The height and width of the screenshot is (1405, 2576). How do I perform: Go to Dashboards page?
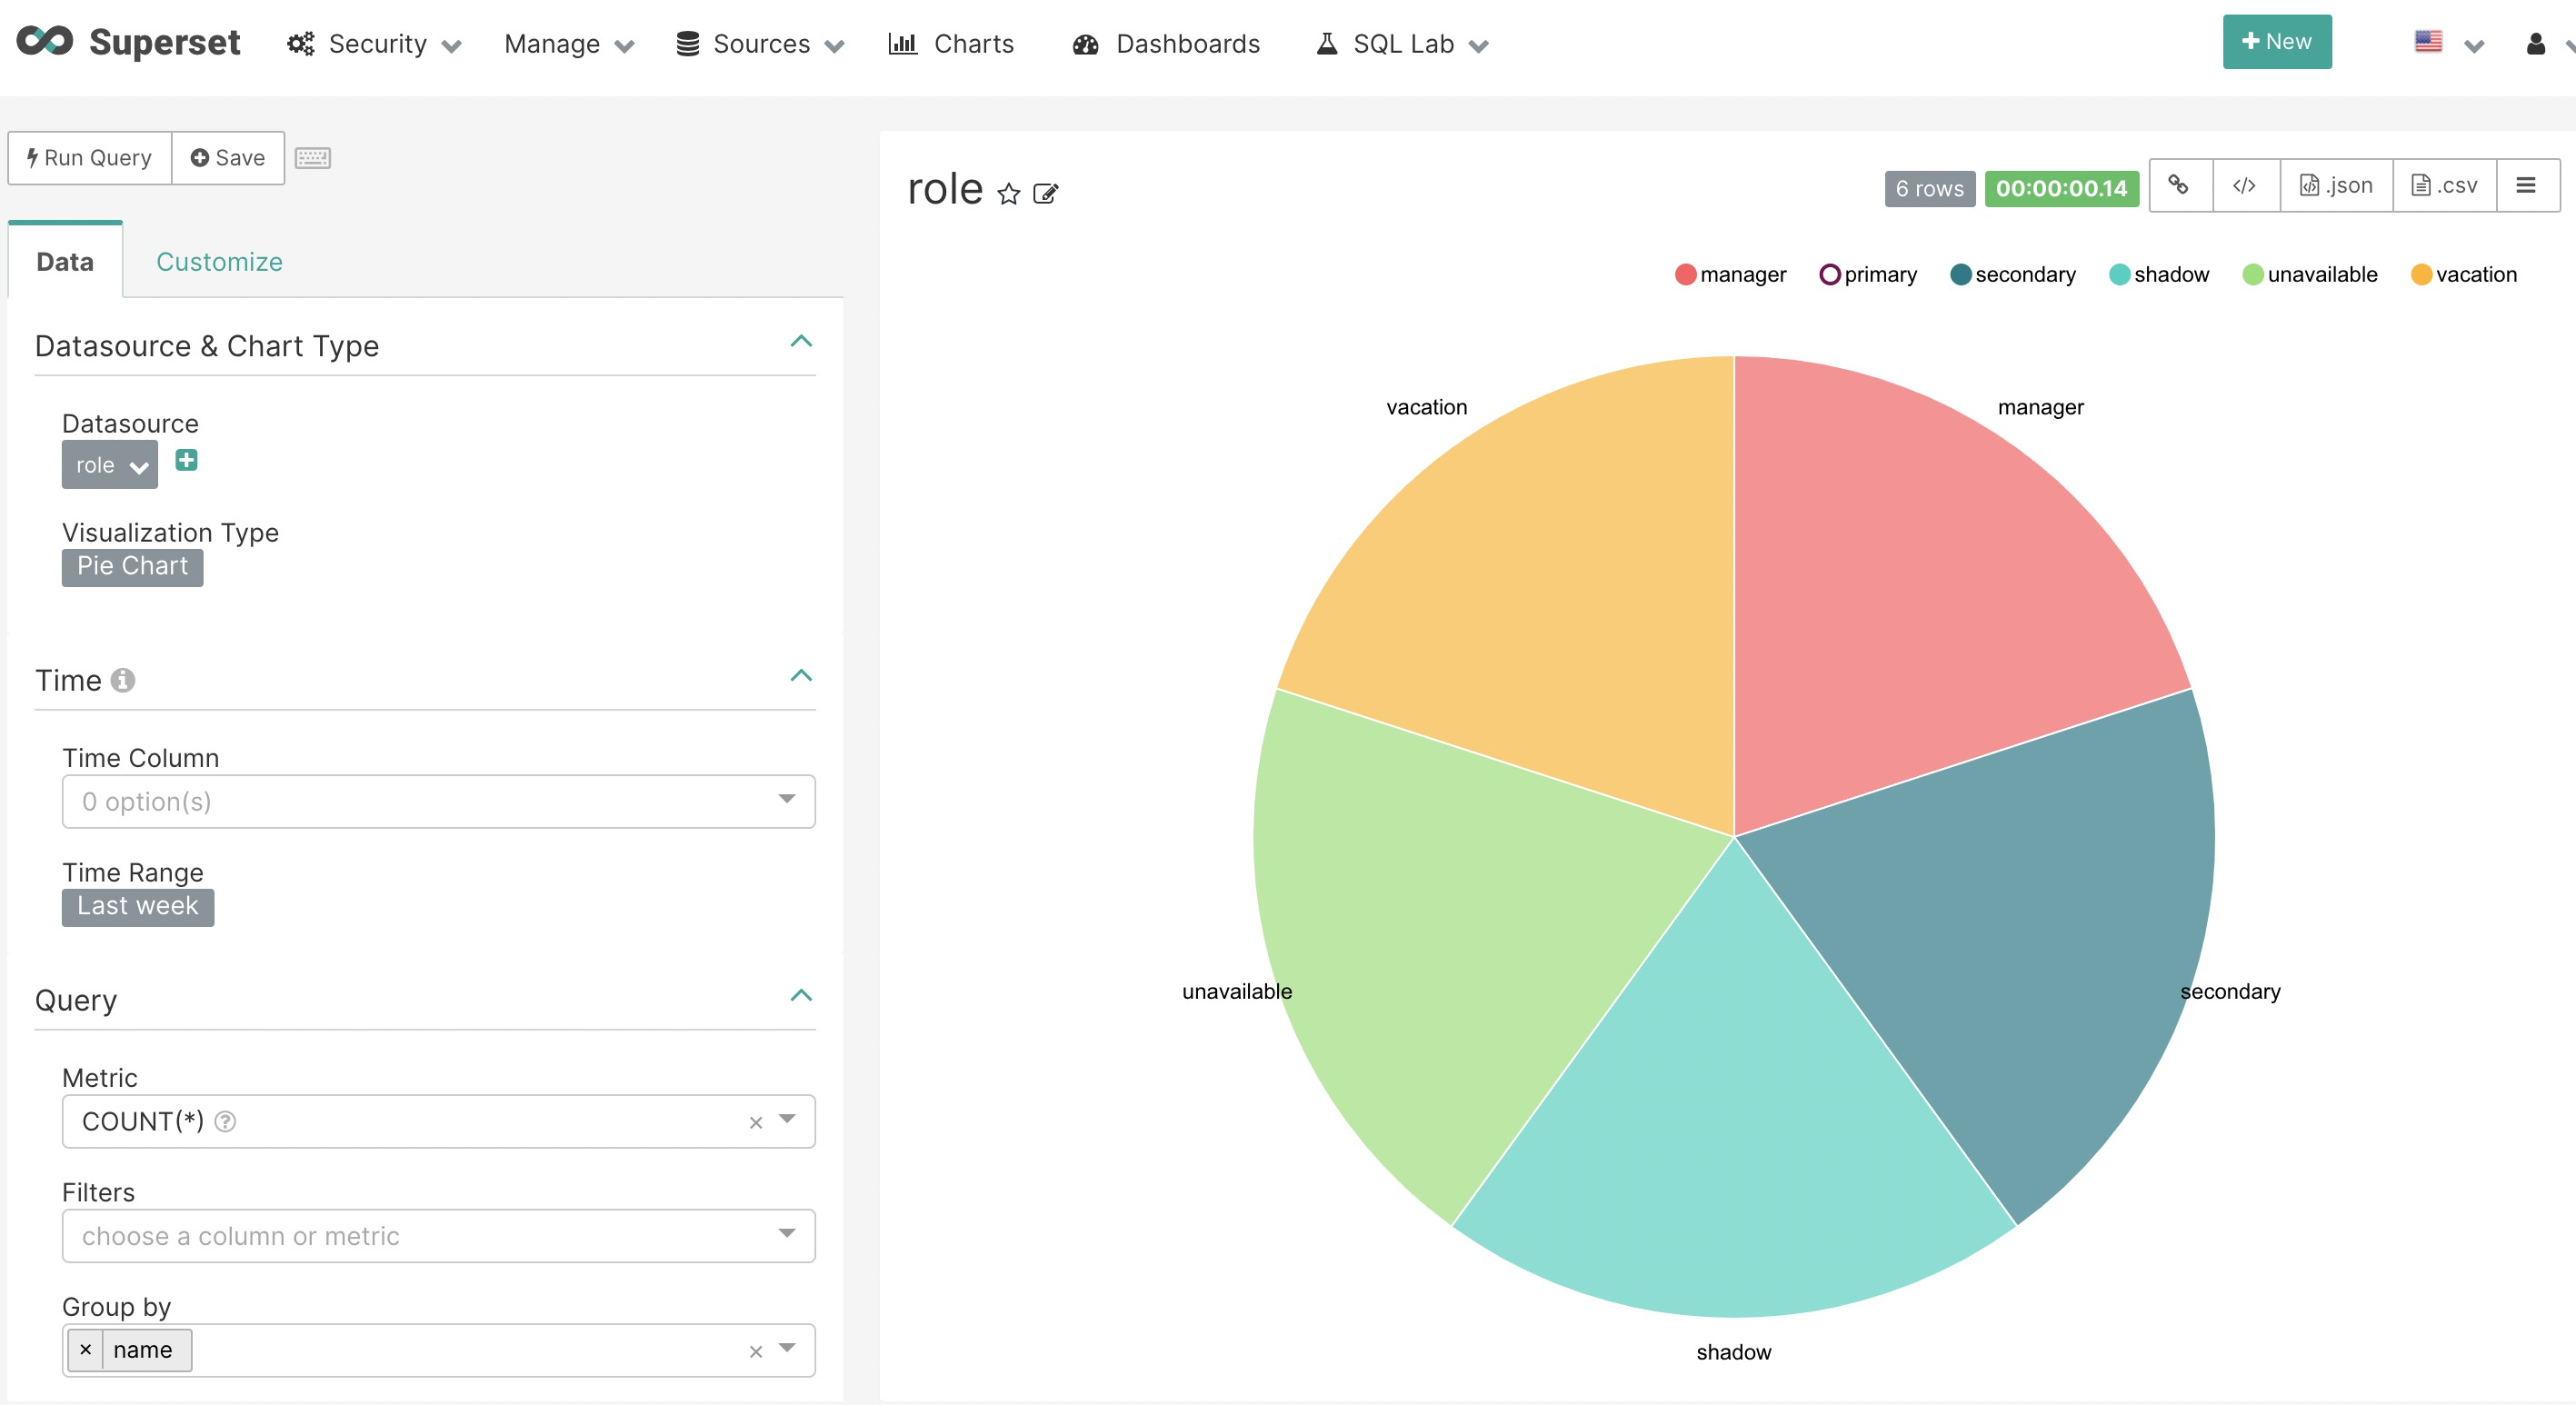[x=1166, y=44]
